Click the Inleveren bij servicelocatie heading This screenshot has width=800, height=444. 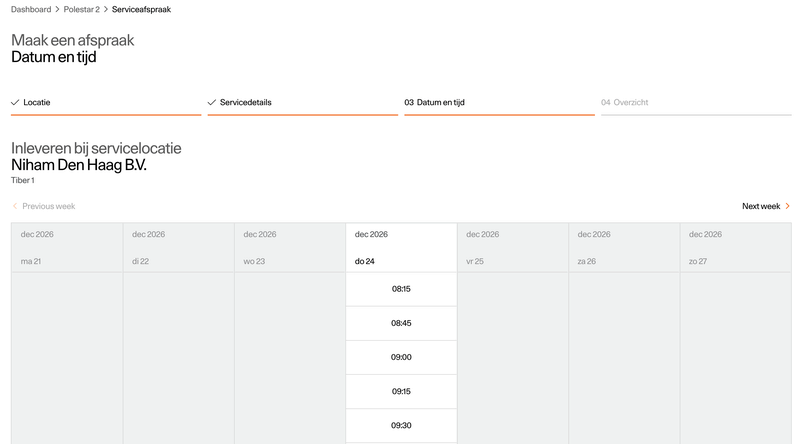pyautogui.click(x=96, y=148)
